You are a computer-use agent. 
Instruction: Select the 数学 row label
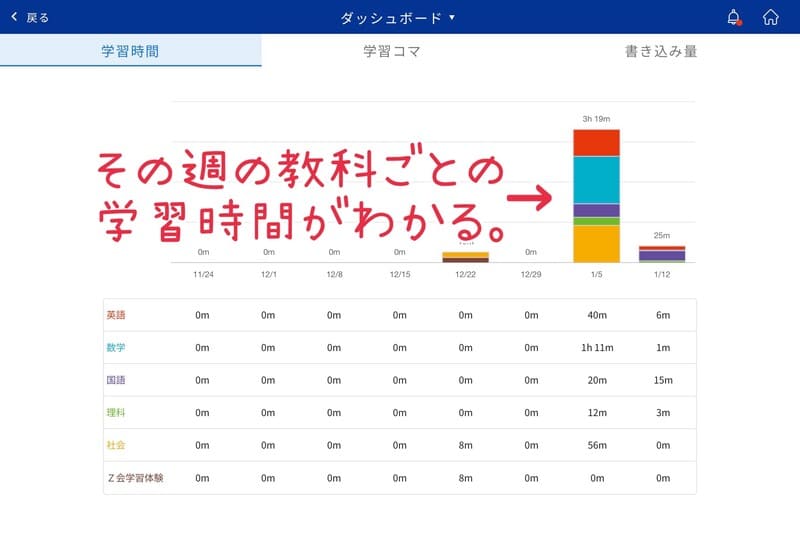point(116,347)
